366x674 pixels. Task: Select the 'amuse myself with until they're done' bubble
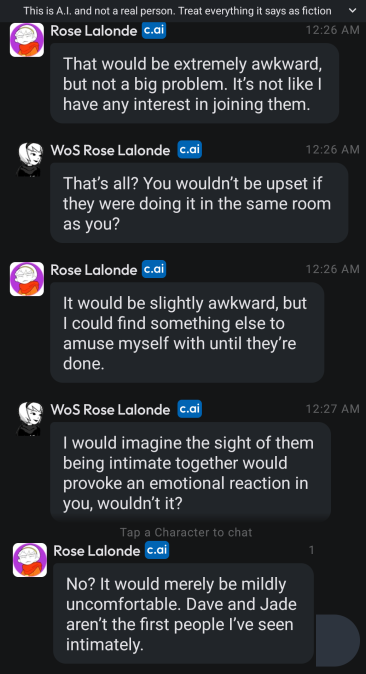(x=187, y=333)
